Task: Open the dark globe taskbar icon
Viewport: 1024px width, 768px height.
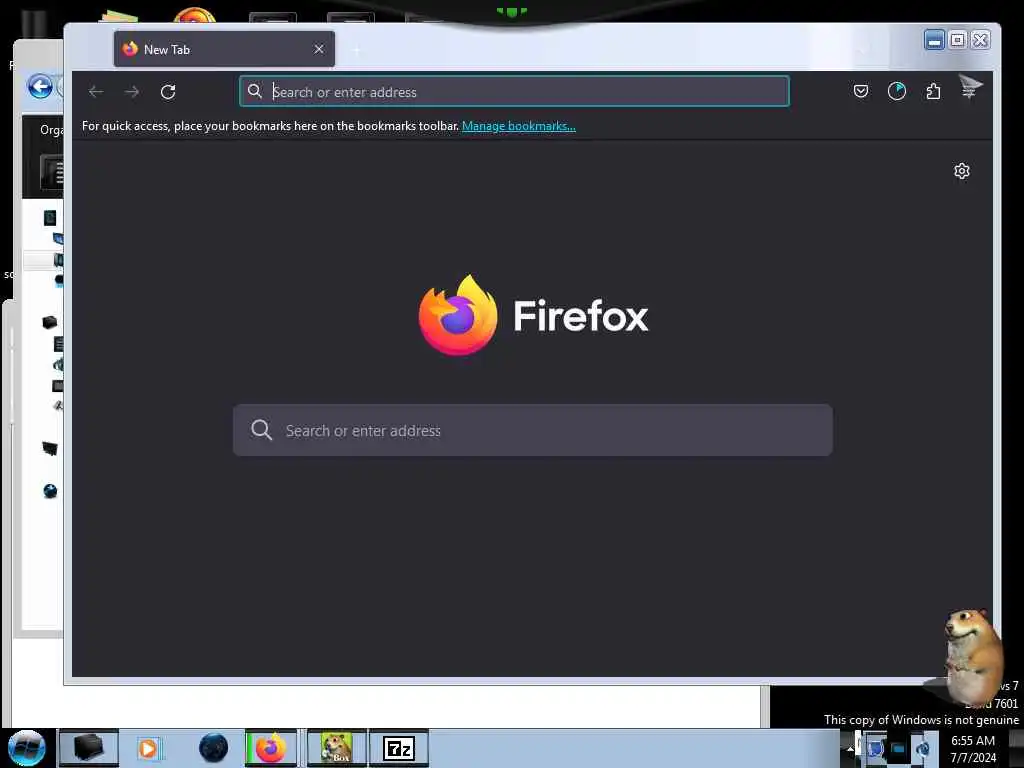Action: click(x=214, y=748)
